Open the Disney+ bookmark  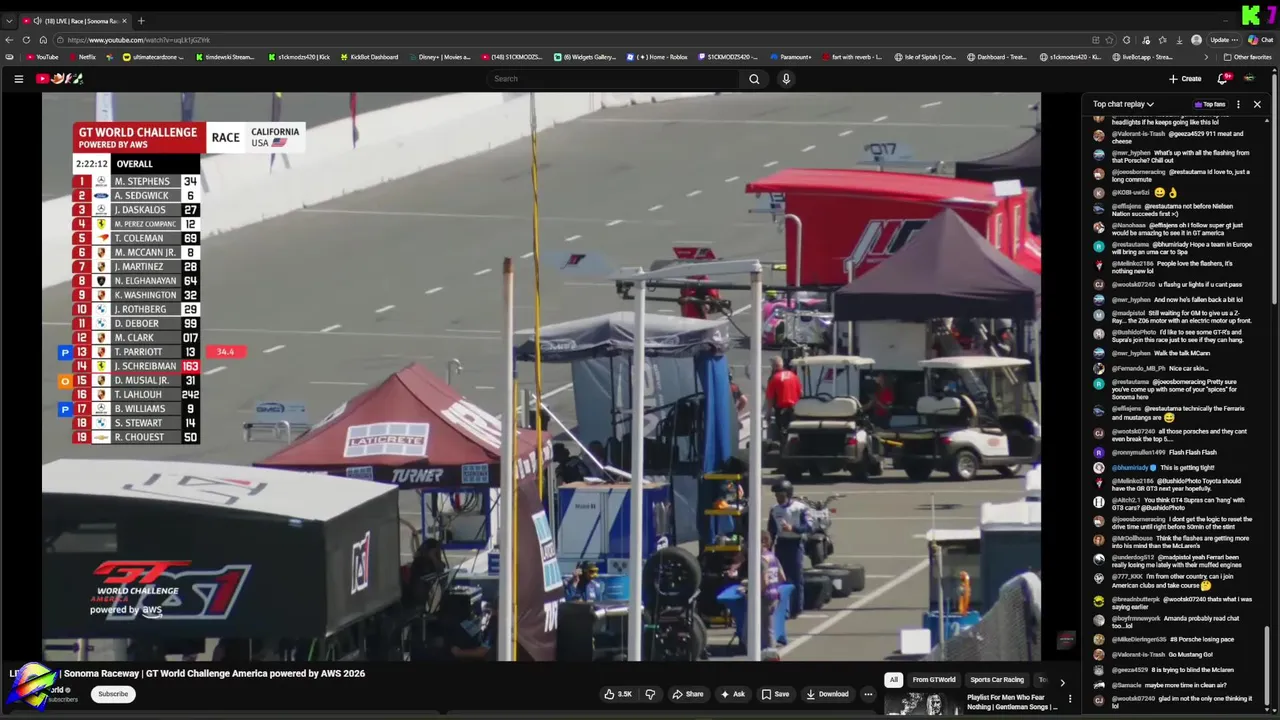(439, 57)
